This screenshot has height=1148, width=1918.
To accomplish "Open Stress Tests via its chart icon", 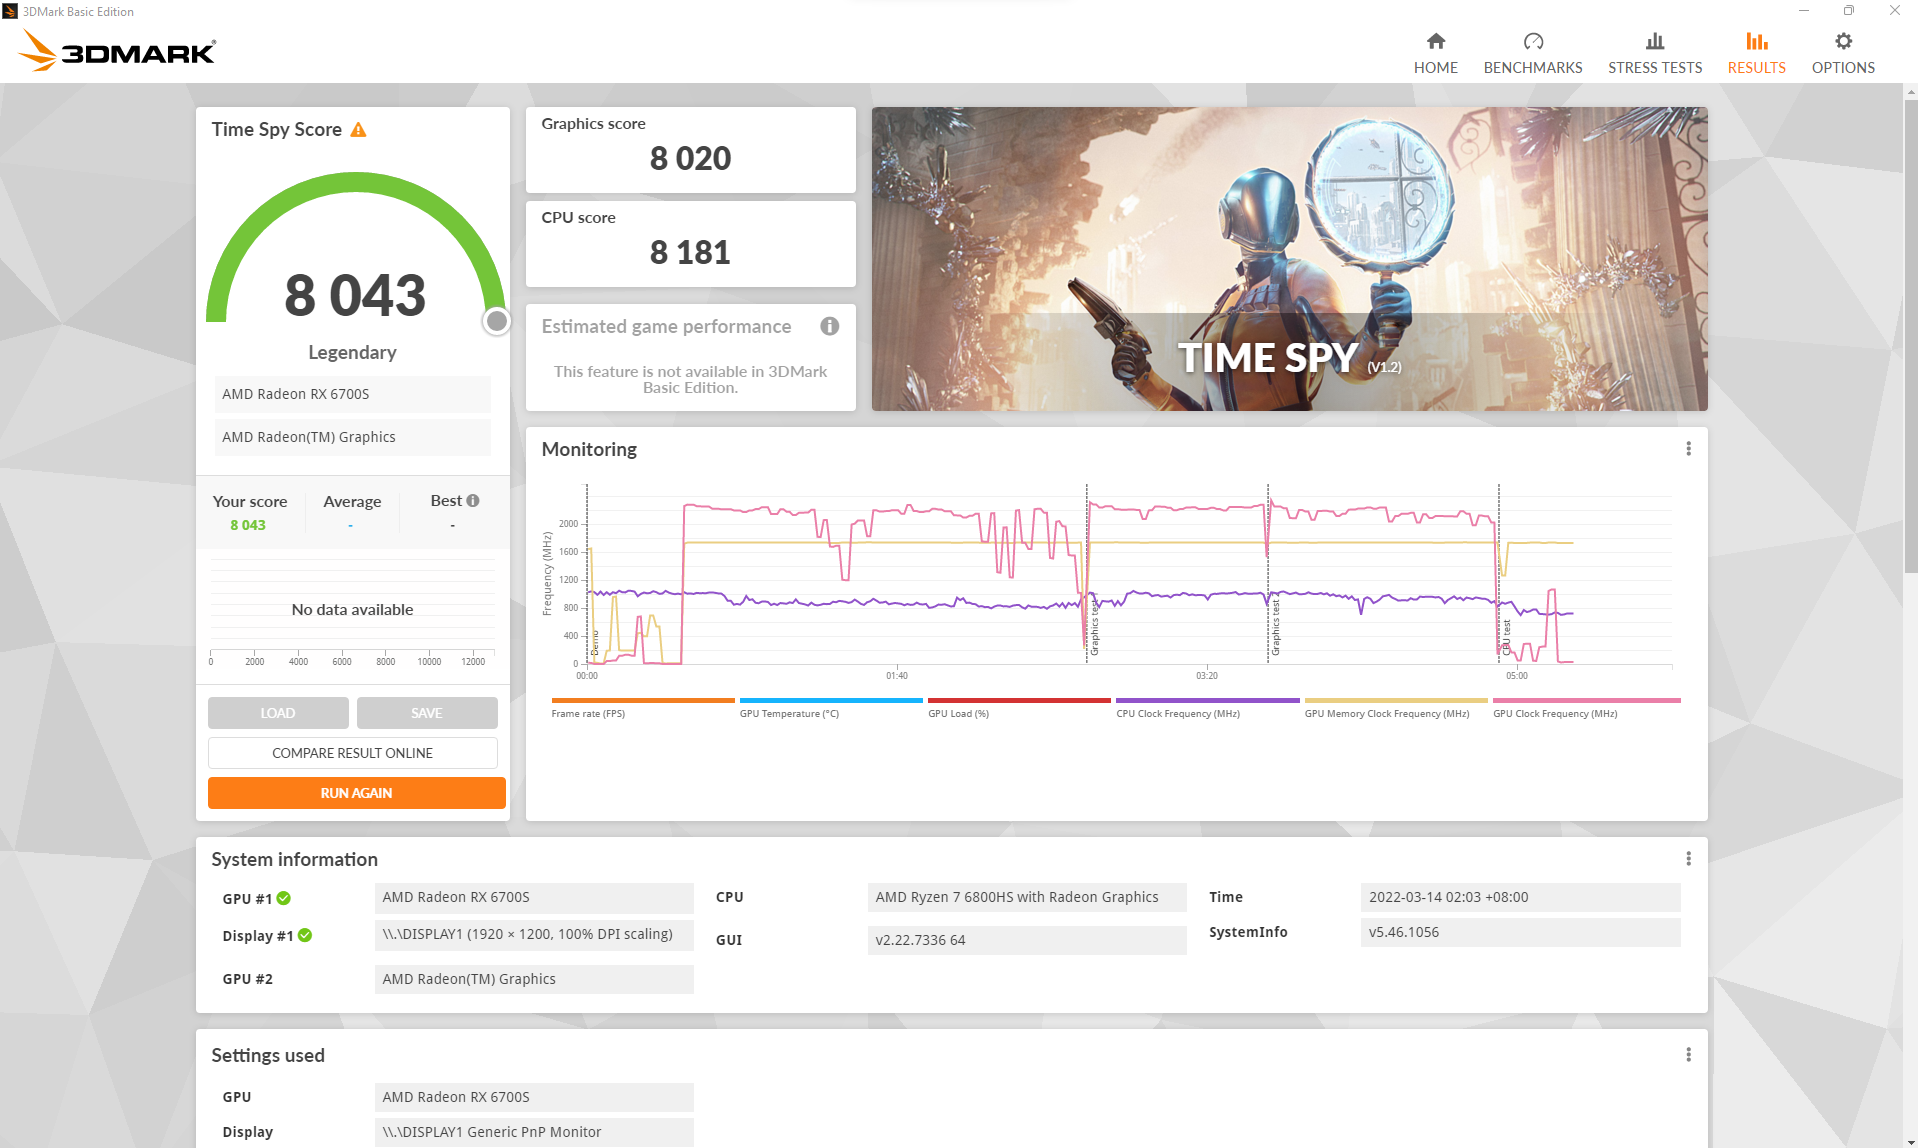I will [1654, 41].
